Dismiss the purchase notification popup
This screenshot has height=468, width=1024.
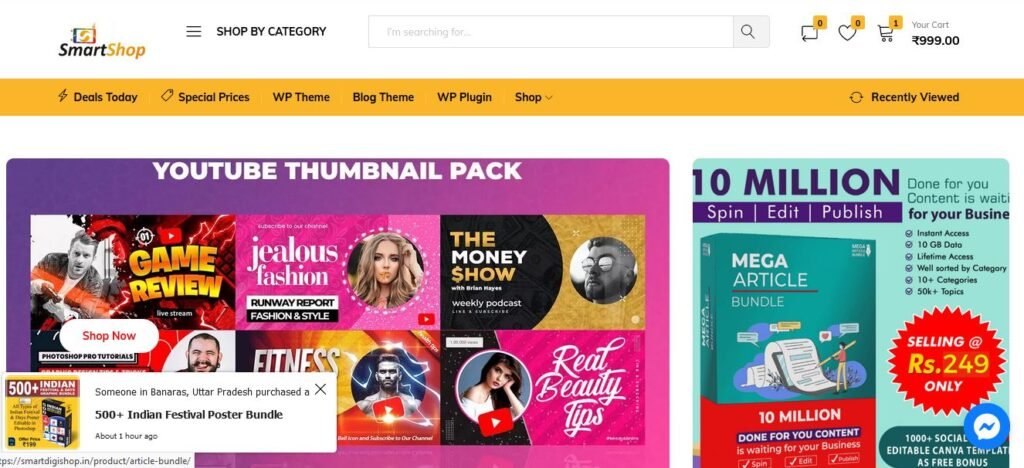coord(320,389)
